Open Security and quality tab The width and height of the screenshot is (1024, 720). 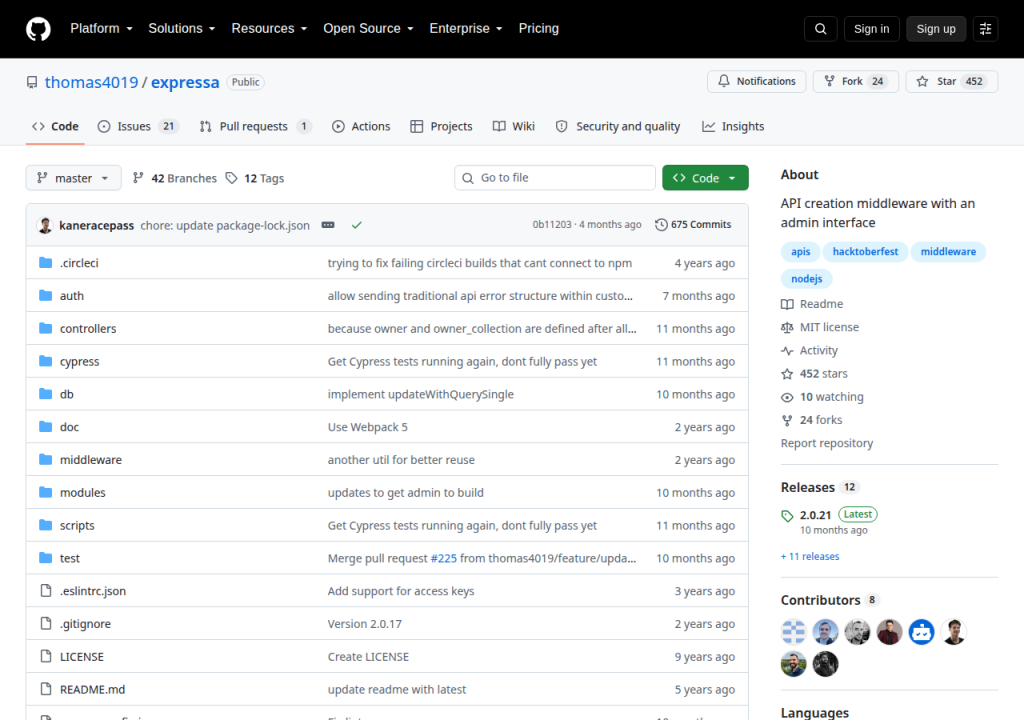click(618, 127)
